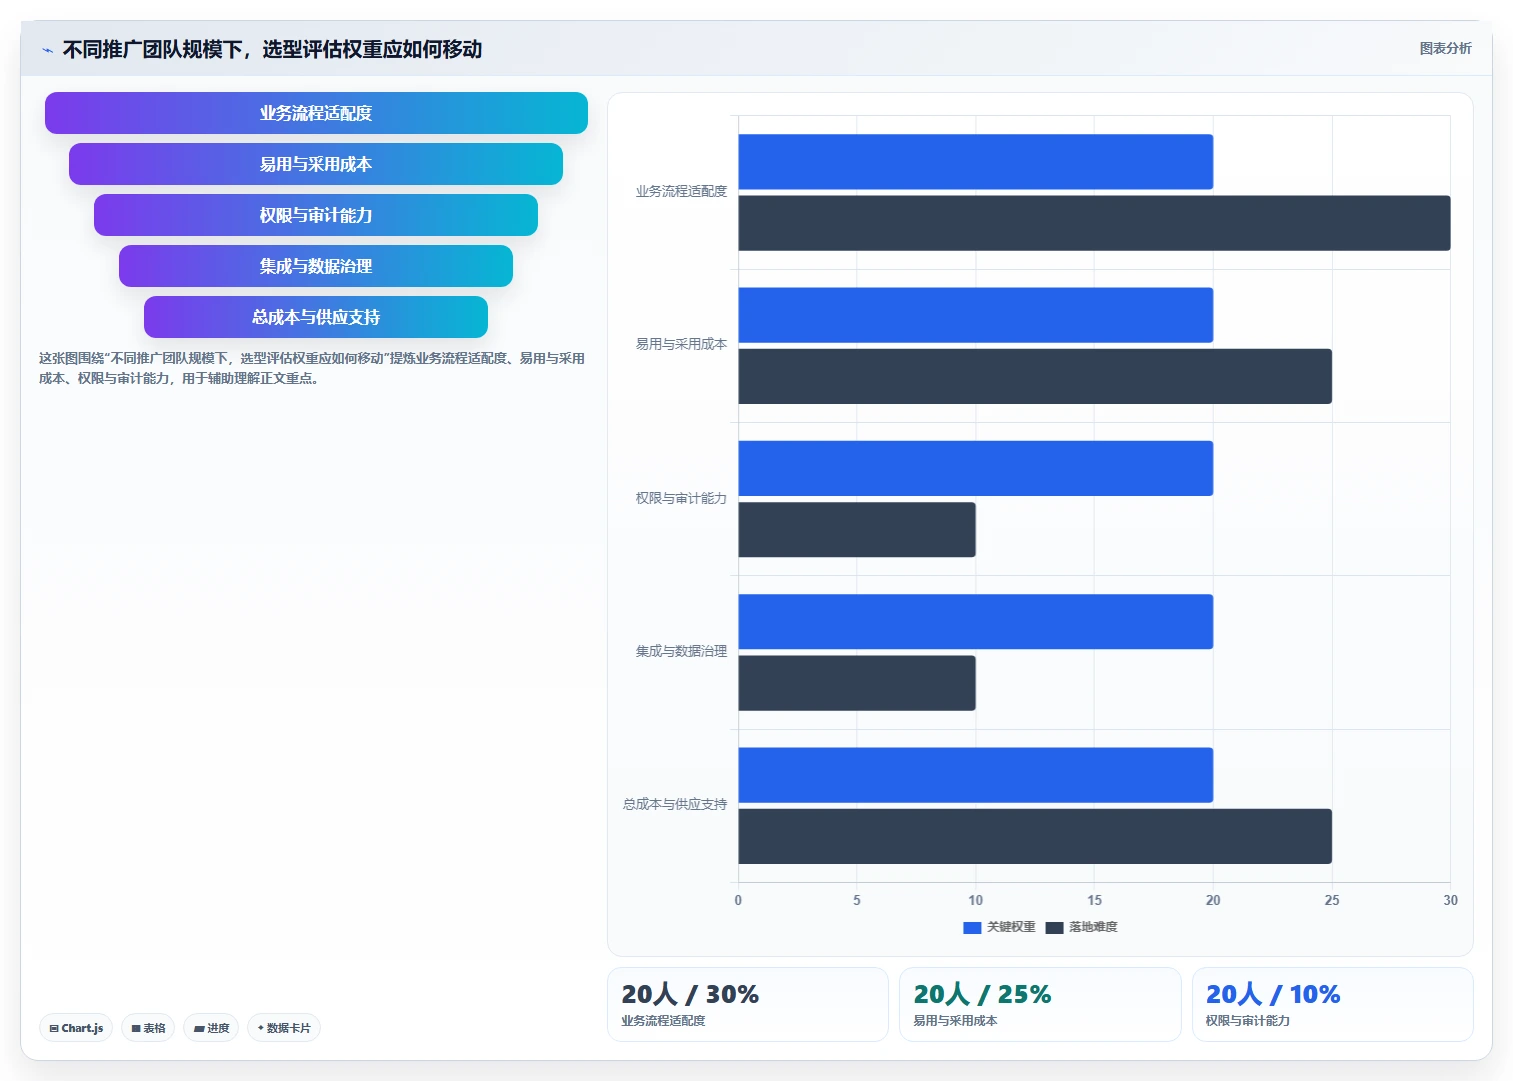Open the 图表分析 tag in the header
The height and width of the screenshot is (1081, 1513).
click(x=1445, y=48)
